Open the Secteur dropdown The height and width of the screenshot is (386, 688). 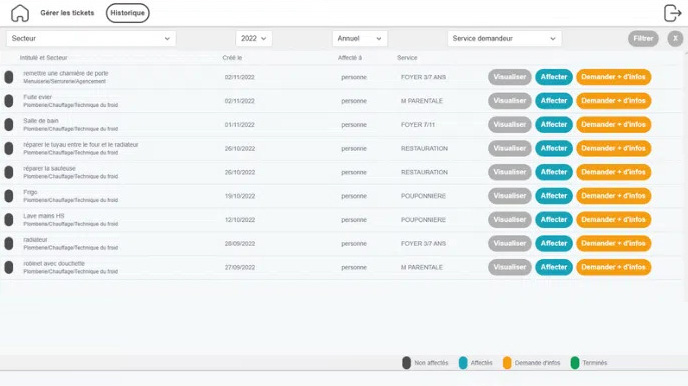pos(91,39)
